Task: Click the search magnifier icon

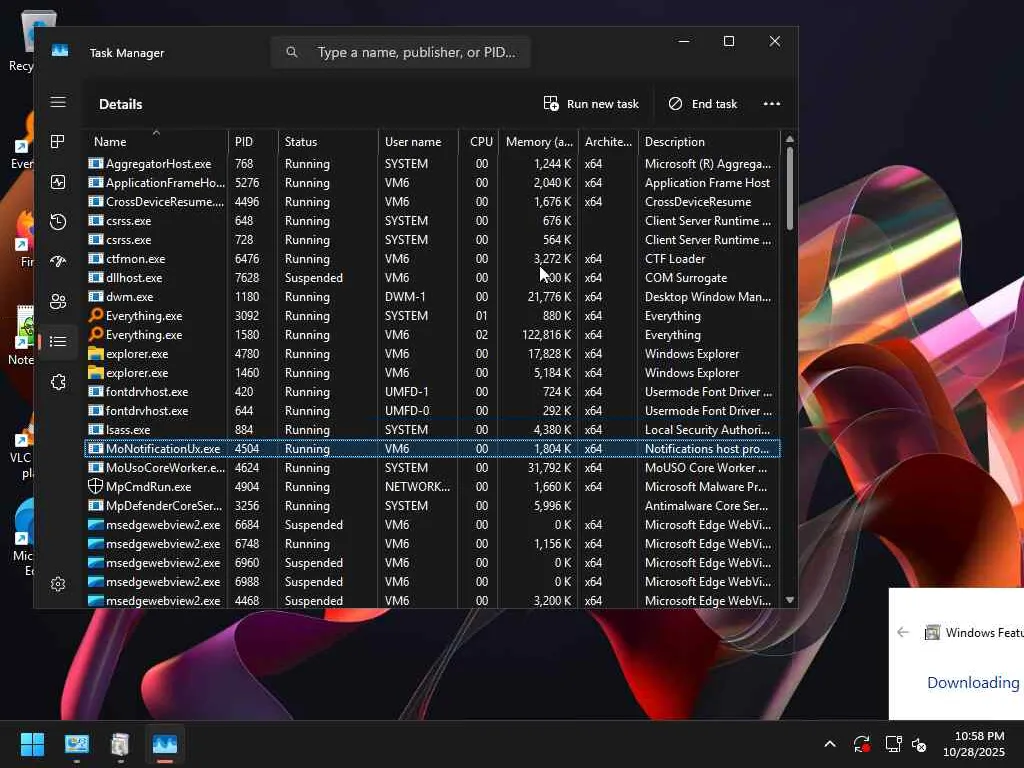Action: 292,52
